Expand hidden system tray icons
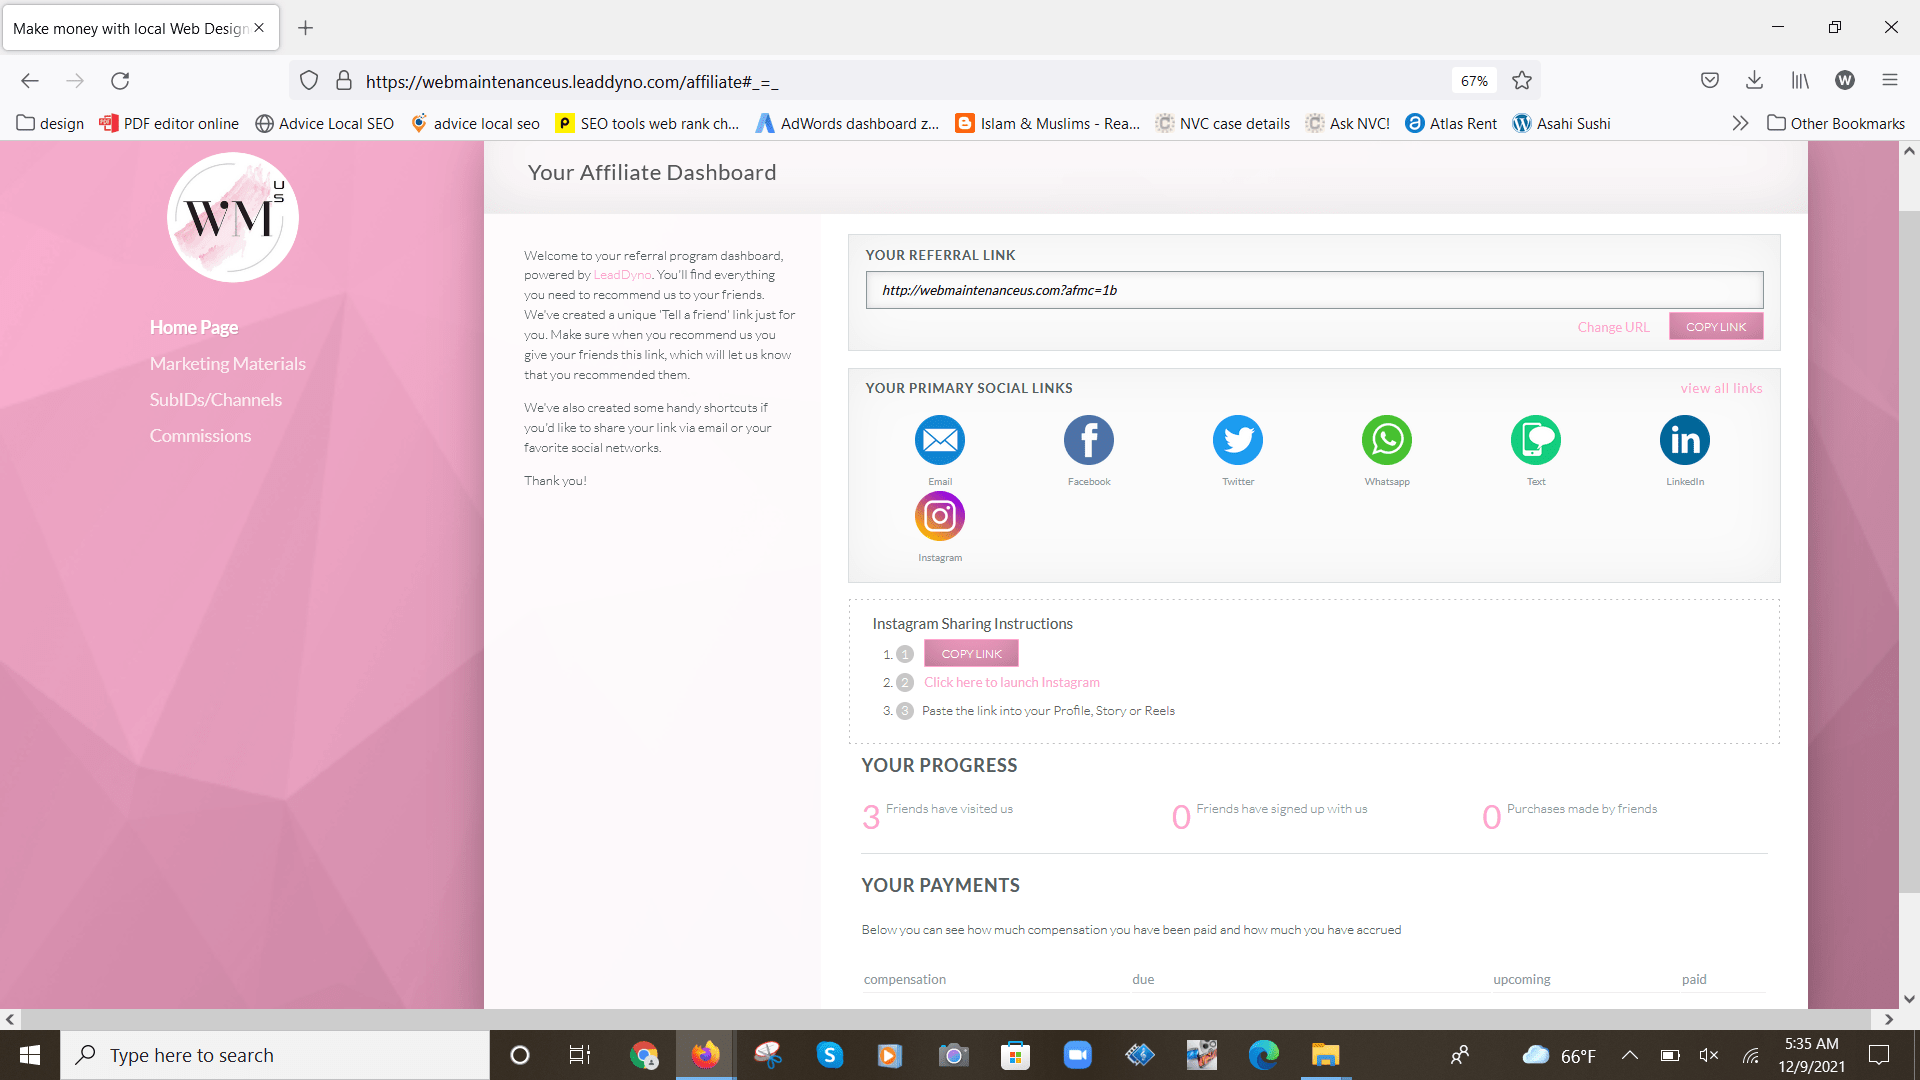Image resolution: width=1920 pixels, height=1080 pixels. (x=1630, y=1055)
